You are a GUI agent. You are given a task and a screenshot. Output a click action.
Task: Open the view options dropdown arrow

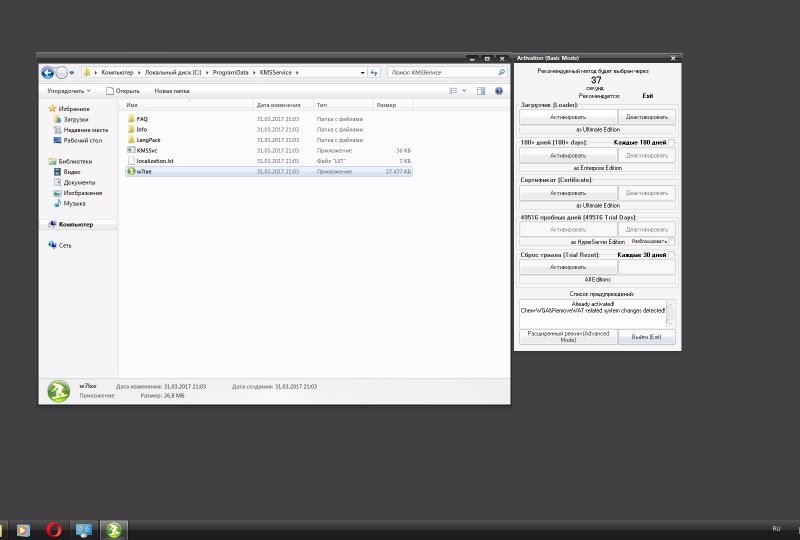click(464, 91)
